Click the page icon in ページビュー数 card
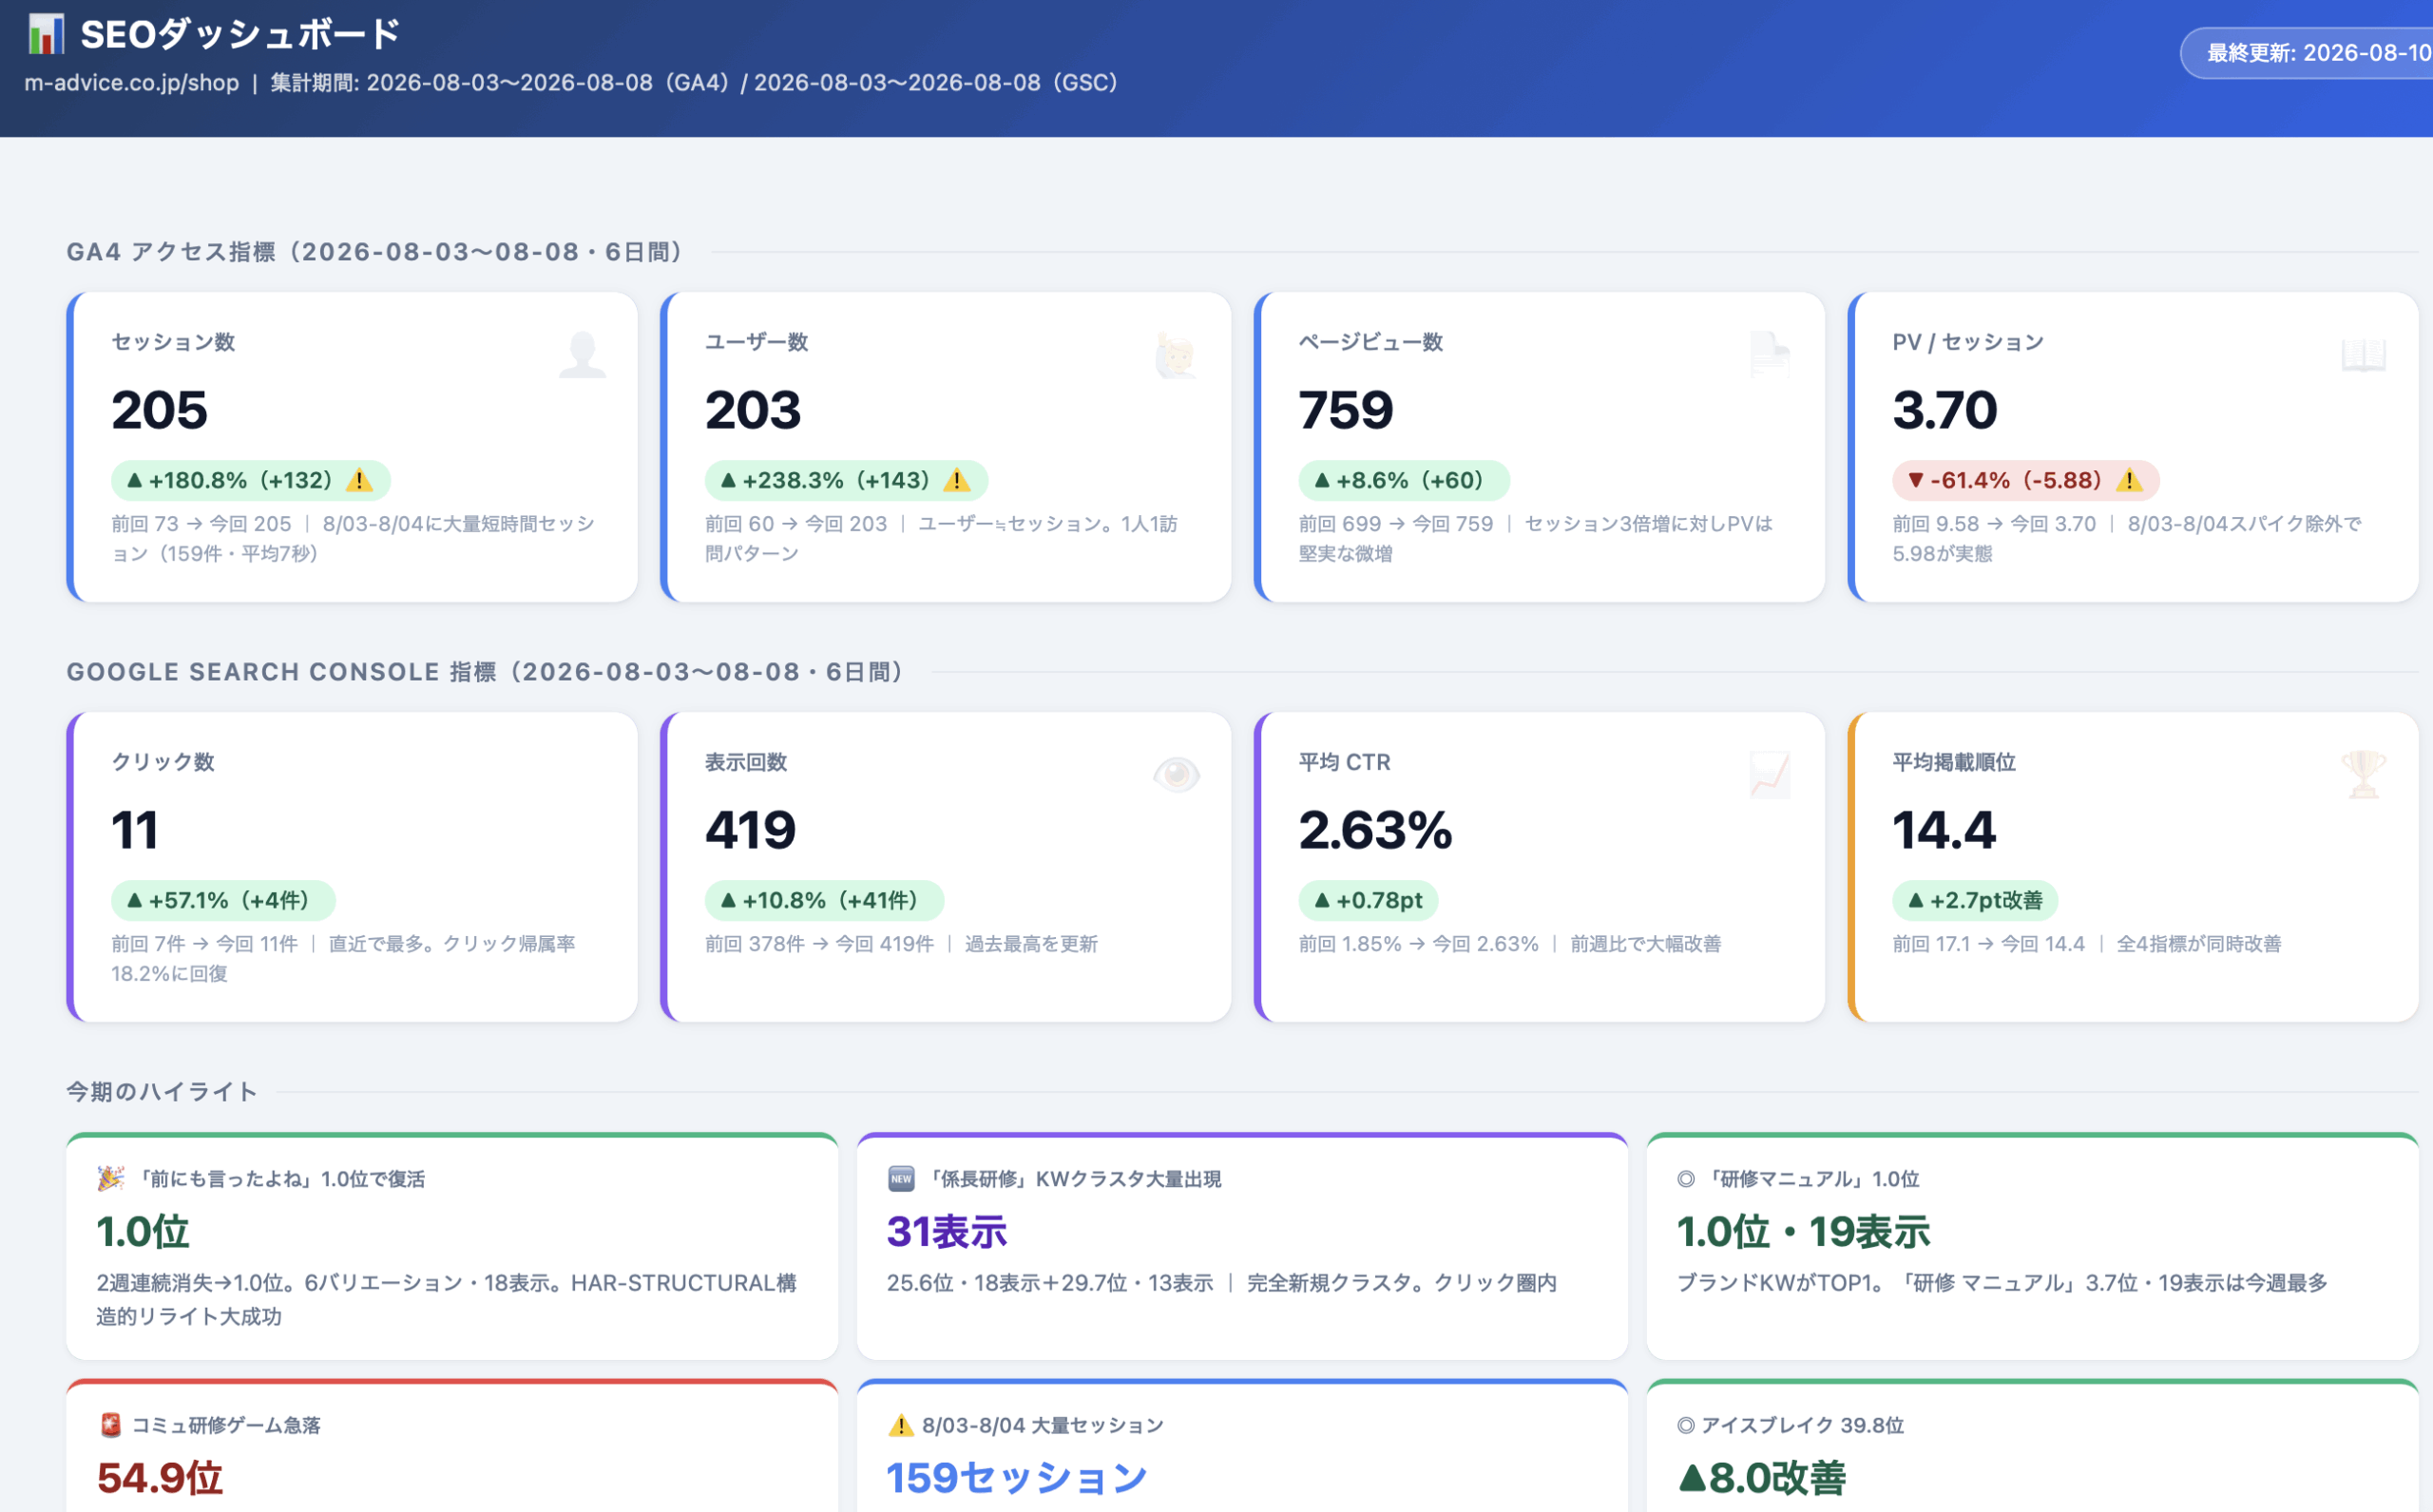 [1770, 355]
